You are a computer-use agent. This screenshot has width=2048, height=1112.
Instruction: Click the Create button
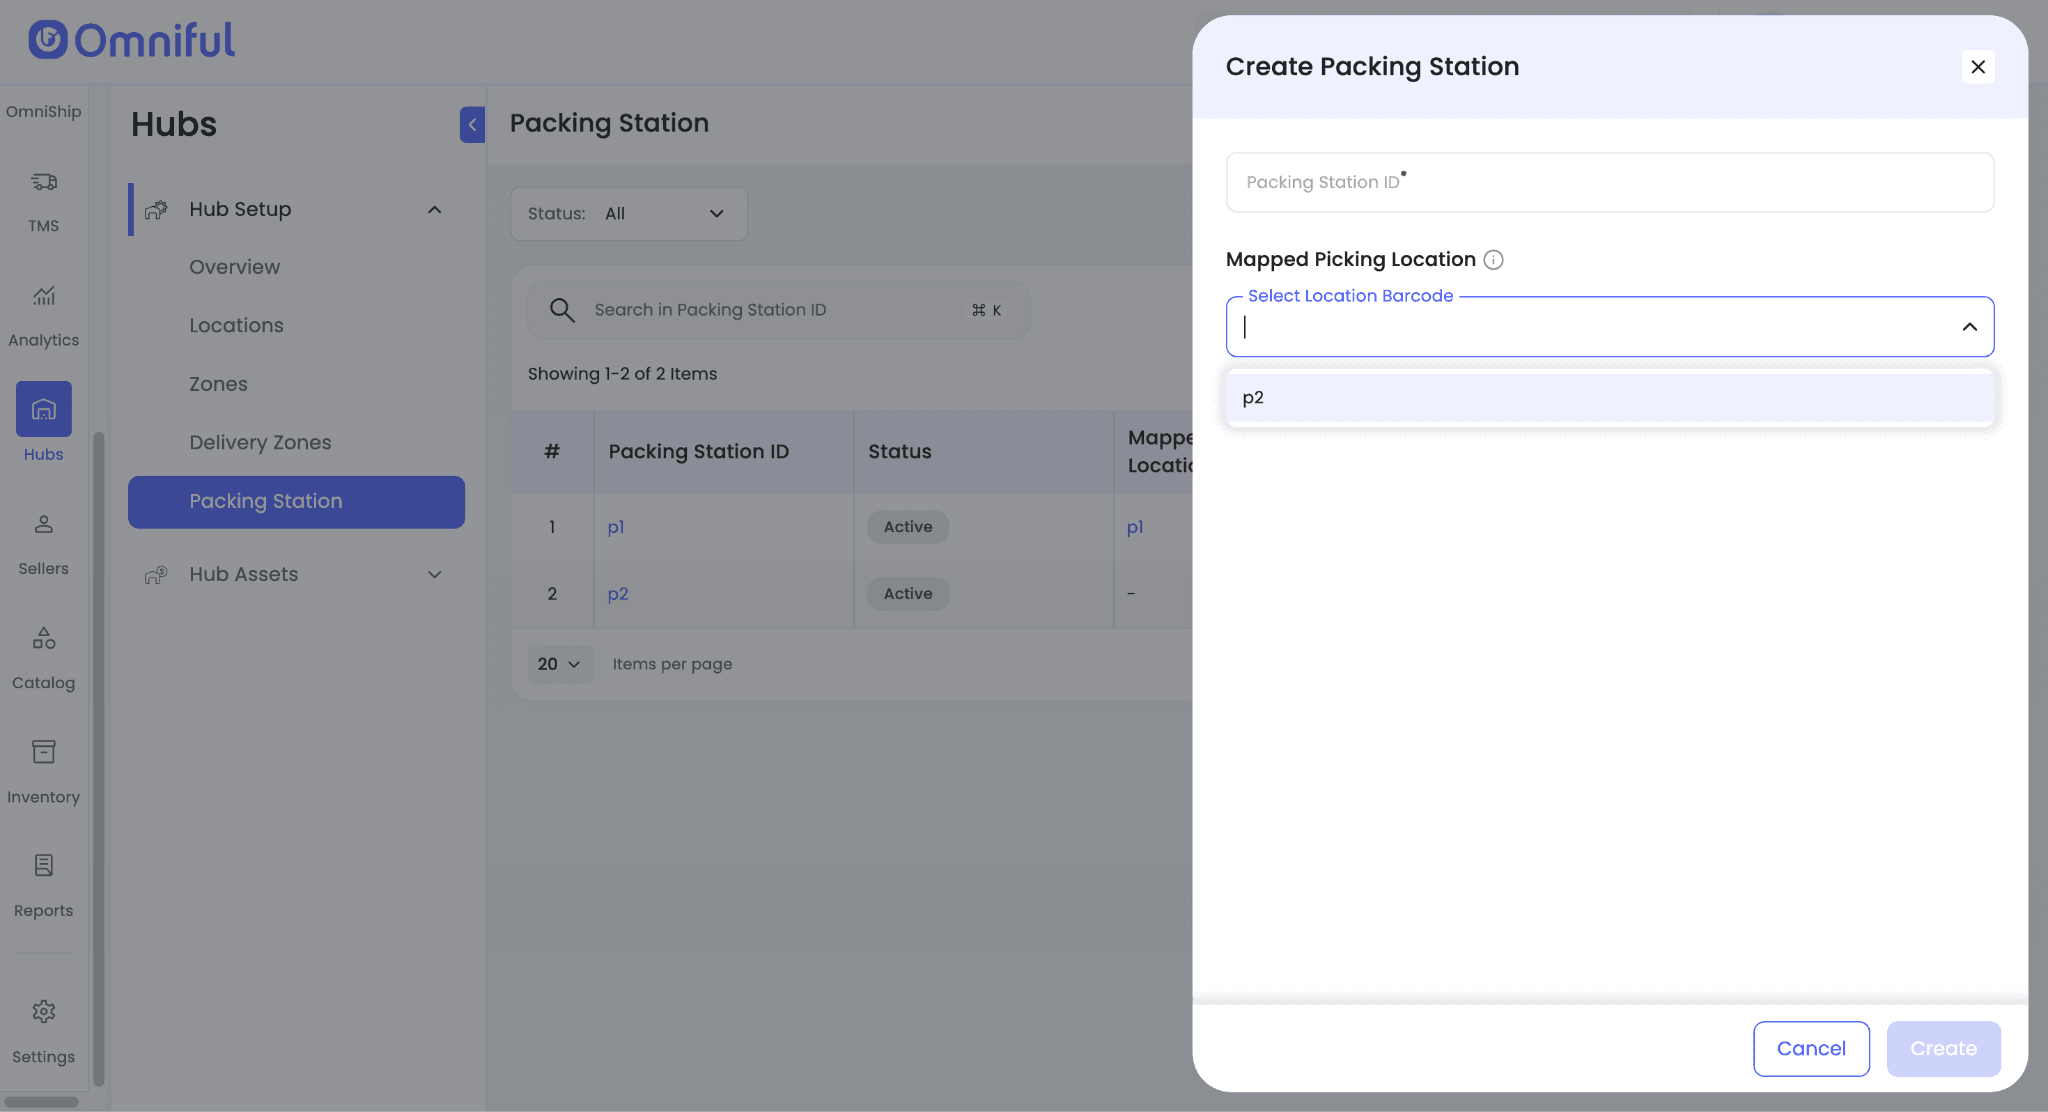point(1942,1048)
